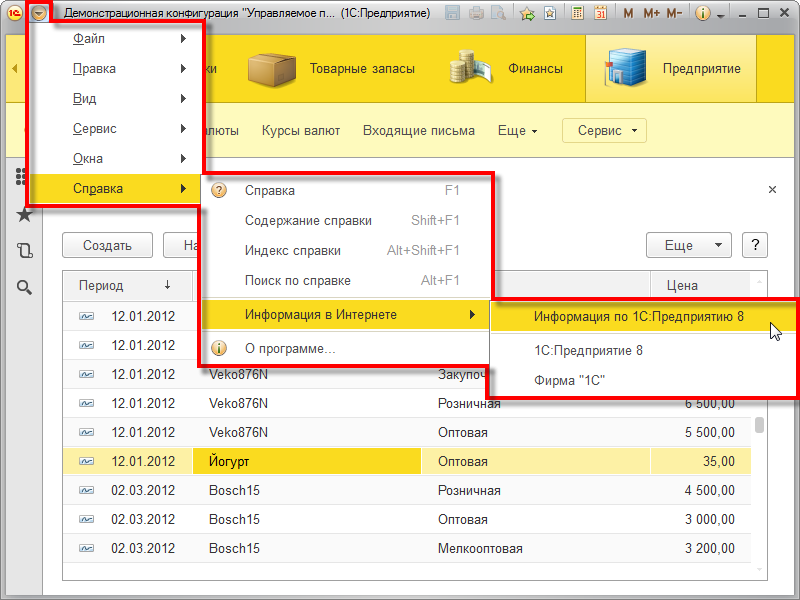Click the M+ memory button in title bar
Viewport: 800px width, 600px height.
tap(651, 14)
